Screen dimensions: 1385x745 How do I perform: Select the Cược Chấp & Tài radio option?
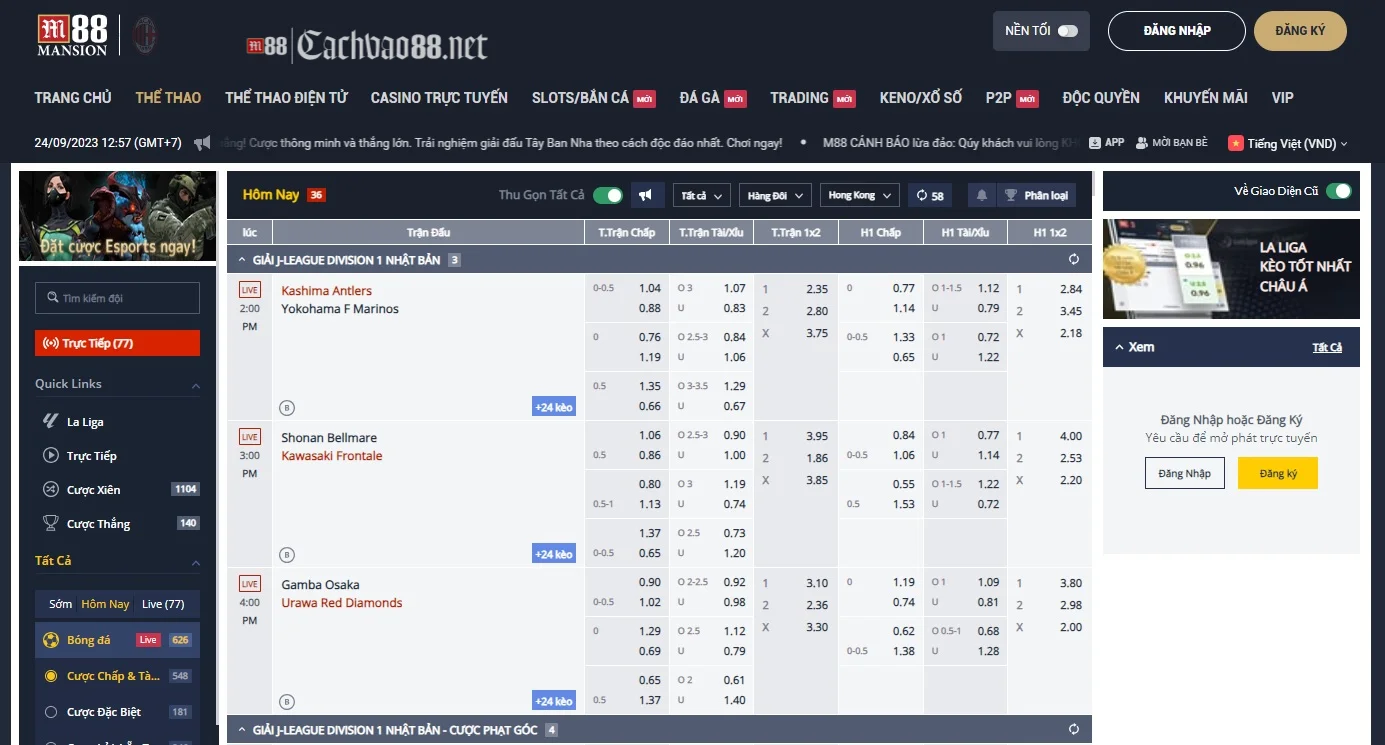point(51,676)
